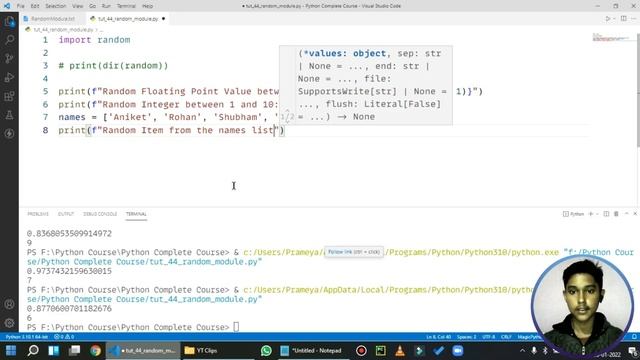This screenshot has height=360, width=640.
Task: Switch to the Debug Console tab
Action: (x=100, y=214)
